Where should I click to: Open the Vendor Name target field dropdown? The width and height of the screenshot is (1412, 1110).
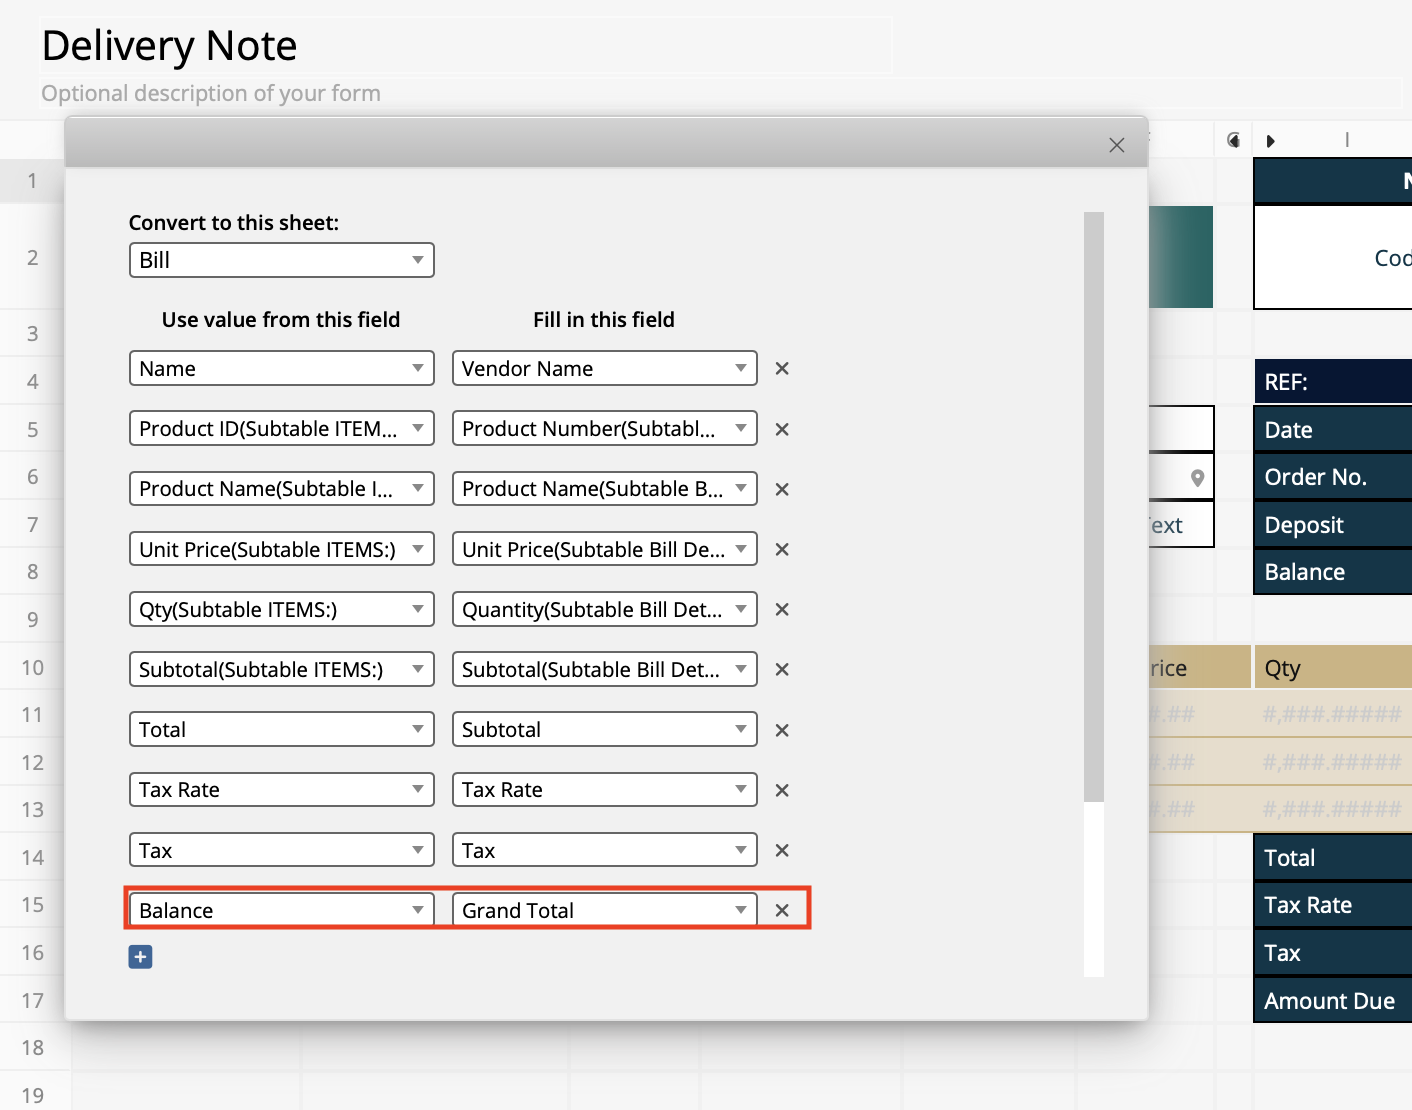(x=604, y=369)
